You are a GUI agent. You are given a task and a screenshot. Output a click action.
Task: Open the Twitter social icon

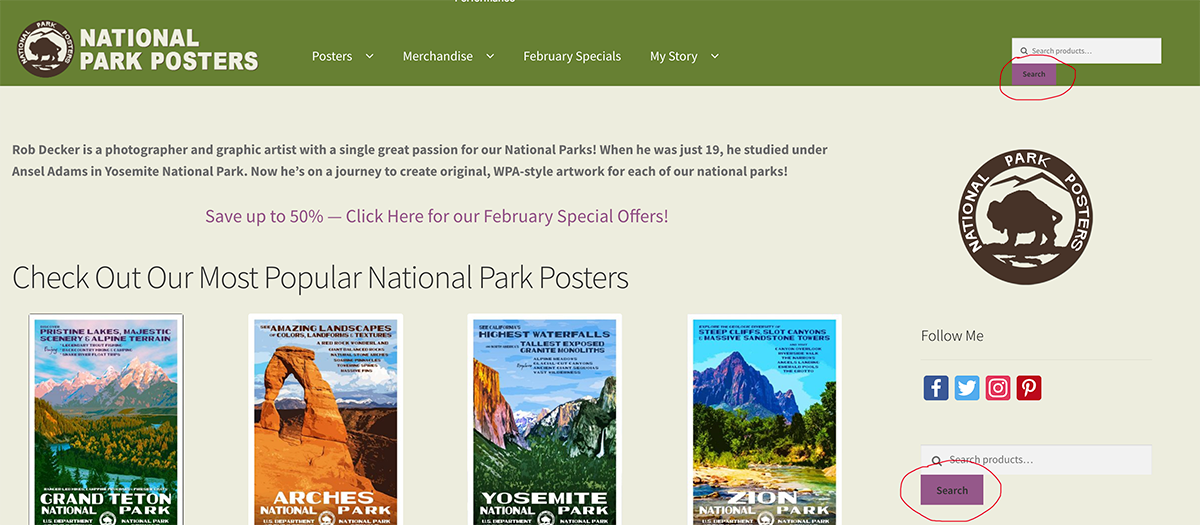pos(967,388)
